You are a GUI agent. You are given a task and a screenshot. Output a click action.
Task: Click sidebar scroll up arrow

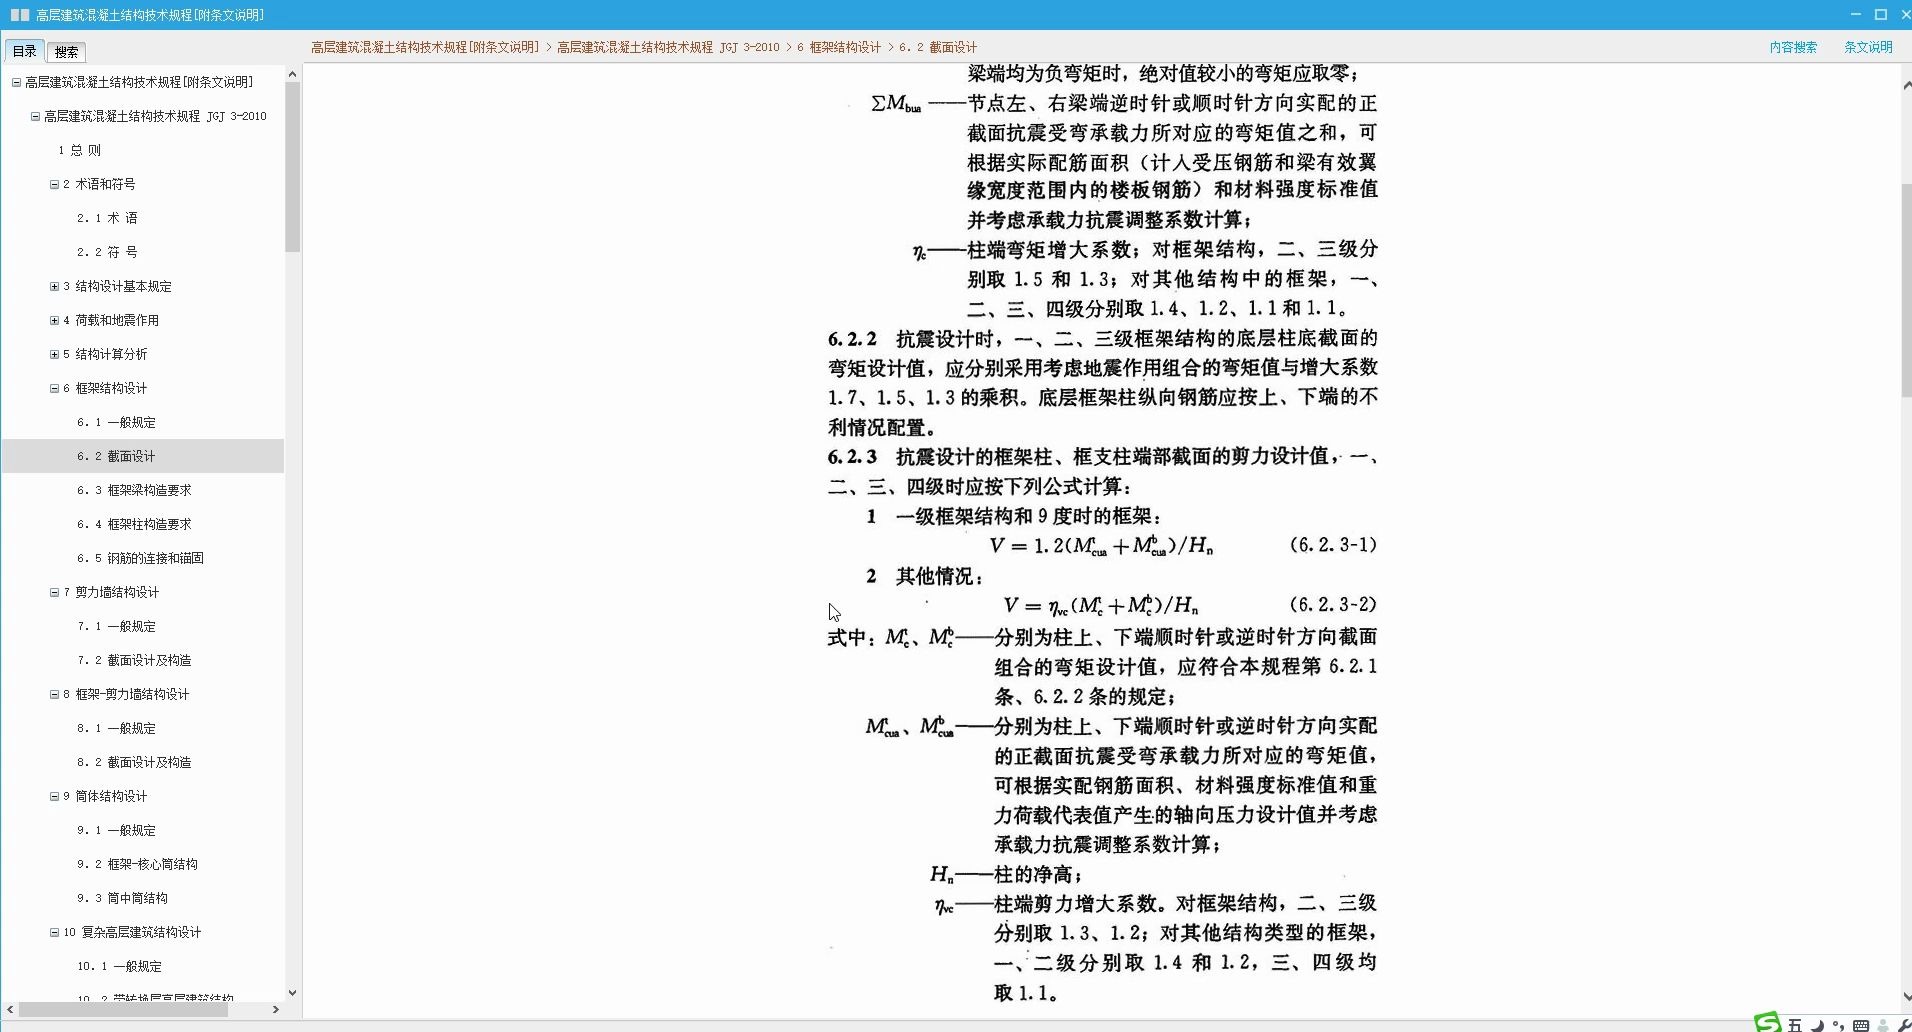[x=292, y=74]
